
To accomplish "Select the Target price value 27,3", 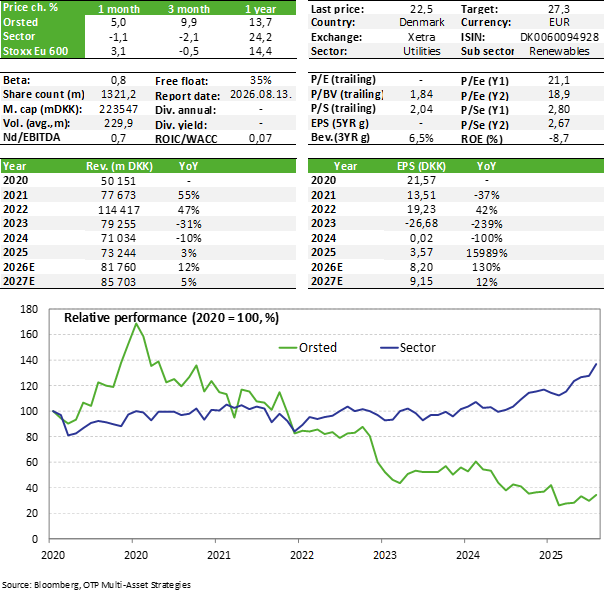I will tap(559, 8).
